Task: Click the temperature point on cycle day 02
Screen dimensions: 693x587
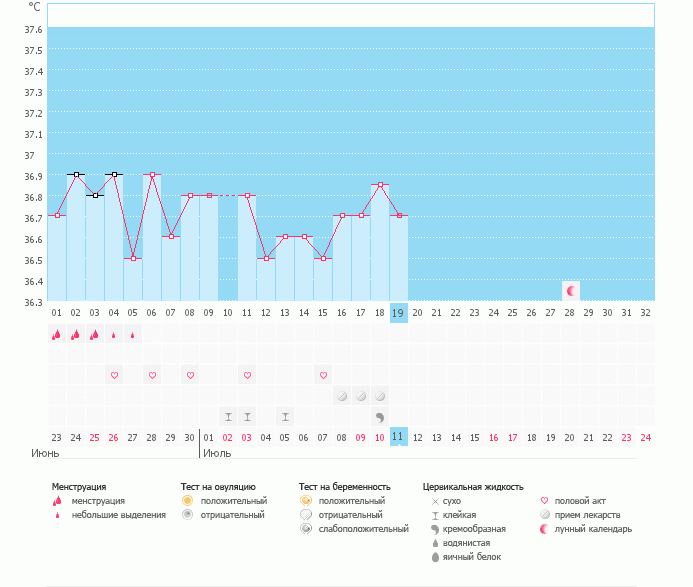Action: [x=76, y=174]
